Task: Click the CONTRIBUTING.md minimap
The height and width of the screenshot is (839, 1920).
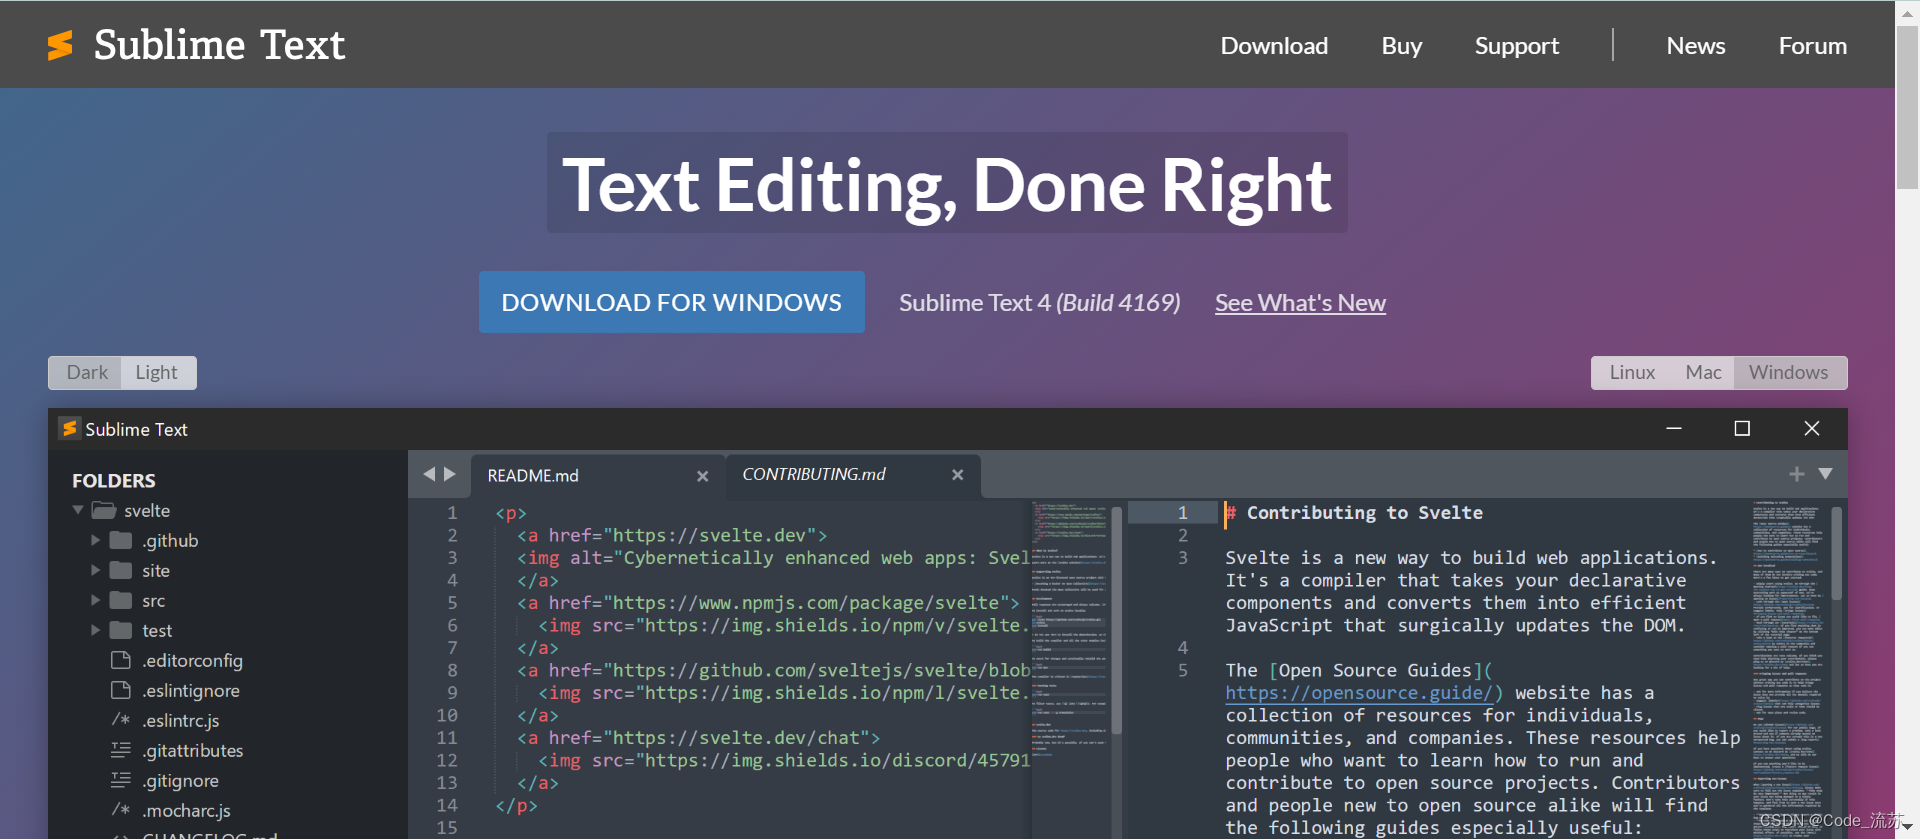Action: [1789, 668]
